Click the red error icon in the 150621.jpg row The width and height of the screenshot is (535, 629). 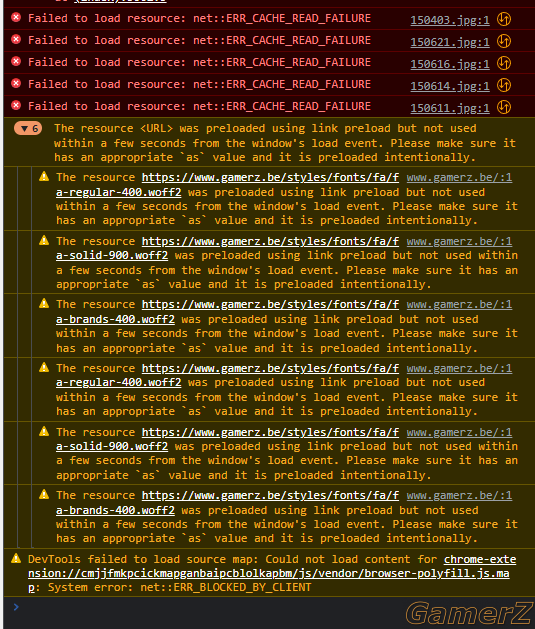16,39
